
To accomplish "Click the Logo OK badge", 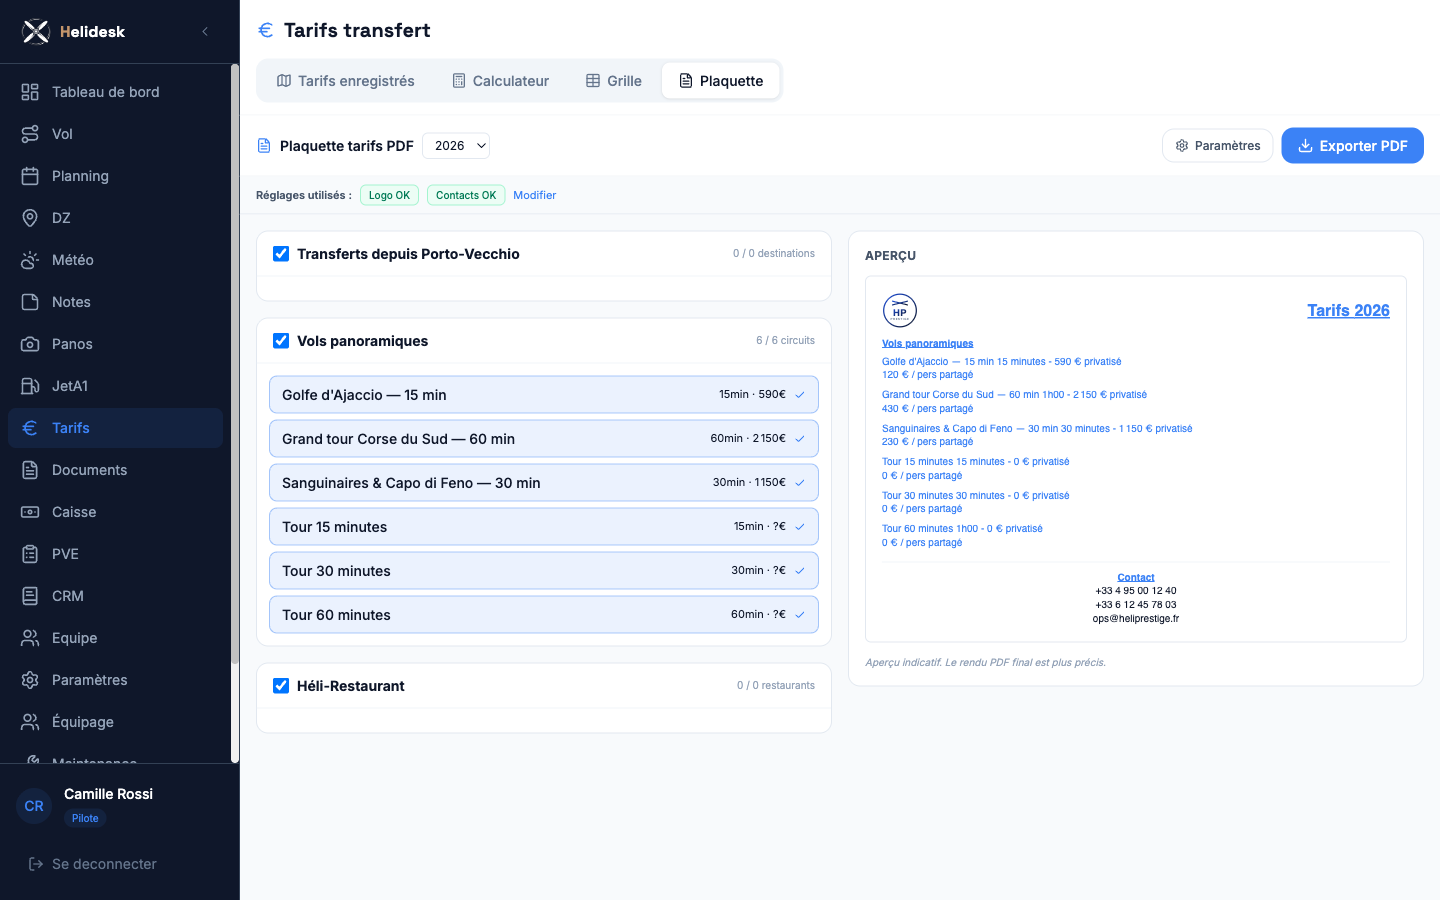I will [389, 195].
